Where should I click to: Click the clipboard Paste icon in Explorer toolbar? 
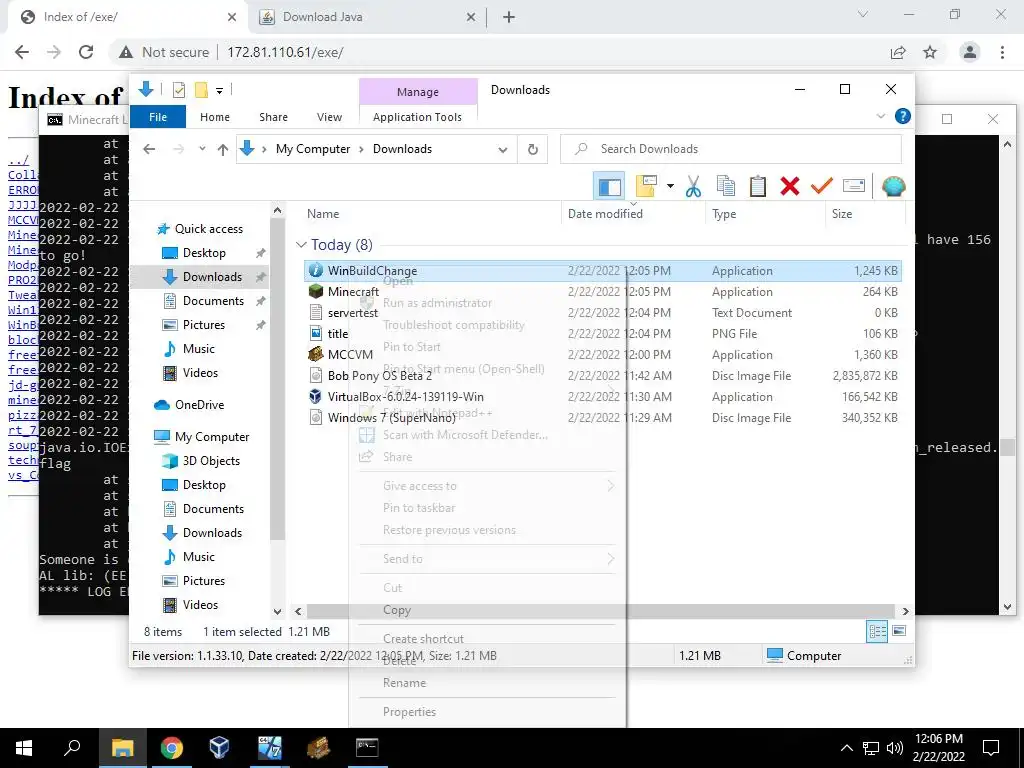pos(758,187)
